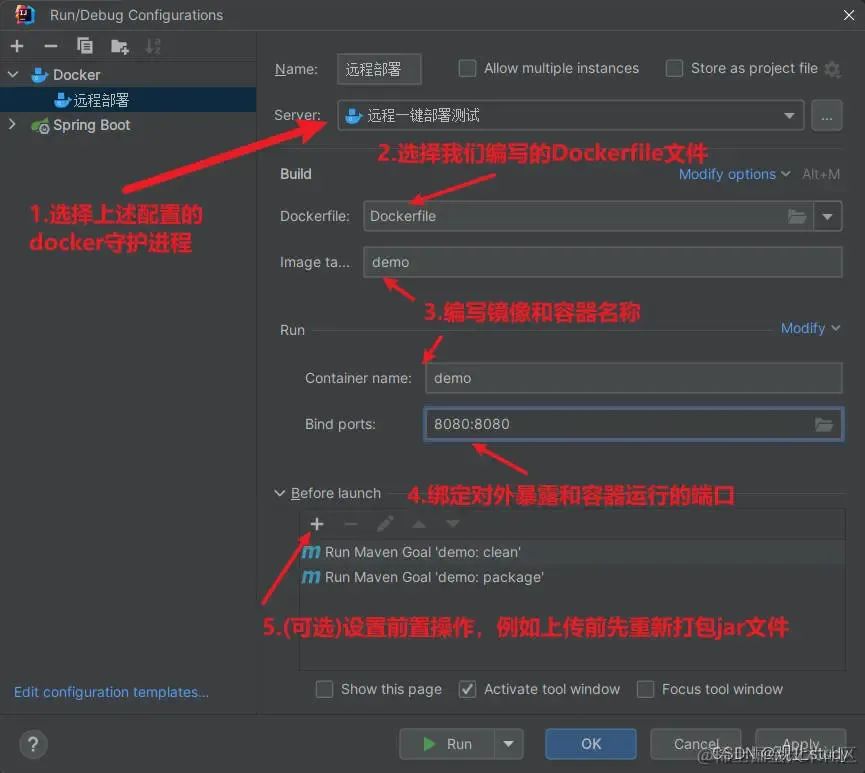Viewport: 865px width, 773px height.
Task: Enable Allow multiple instances
Action: 467,68
